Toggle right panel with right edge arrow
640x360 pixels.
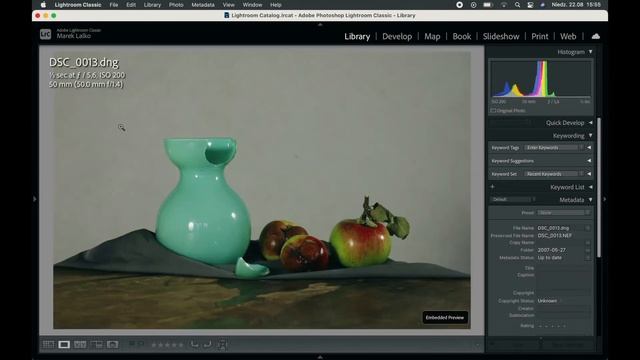click(604, 199)
